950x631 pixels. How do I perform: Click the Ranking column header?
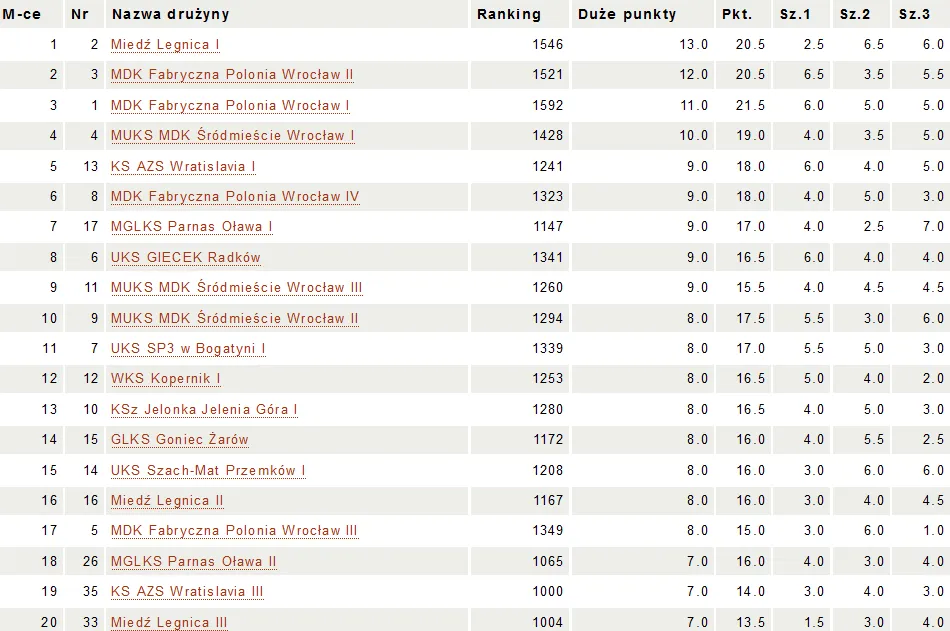click(x=509, y=14)
